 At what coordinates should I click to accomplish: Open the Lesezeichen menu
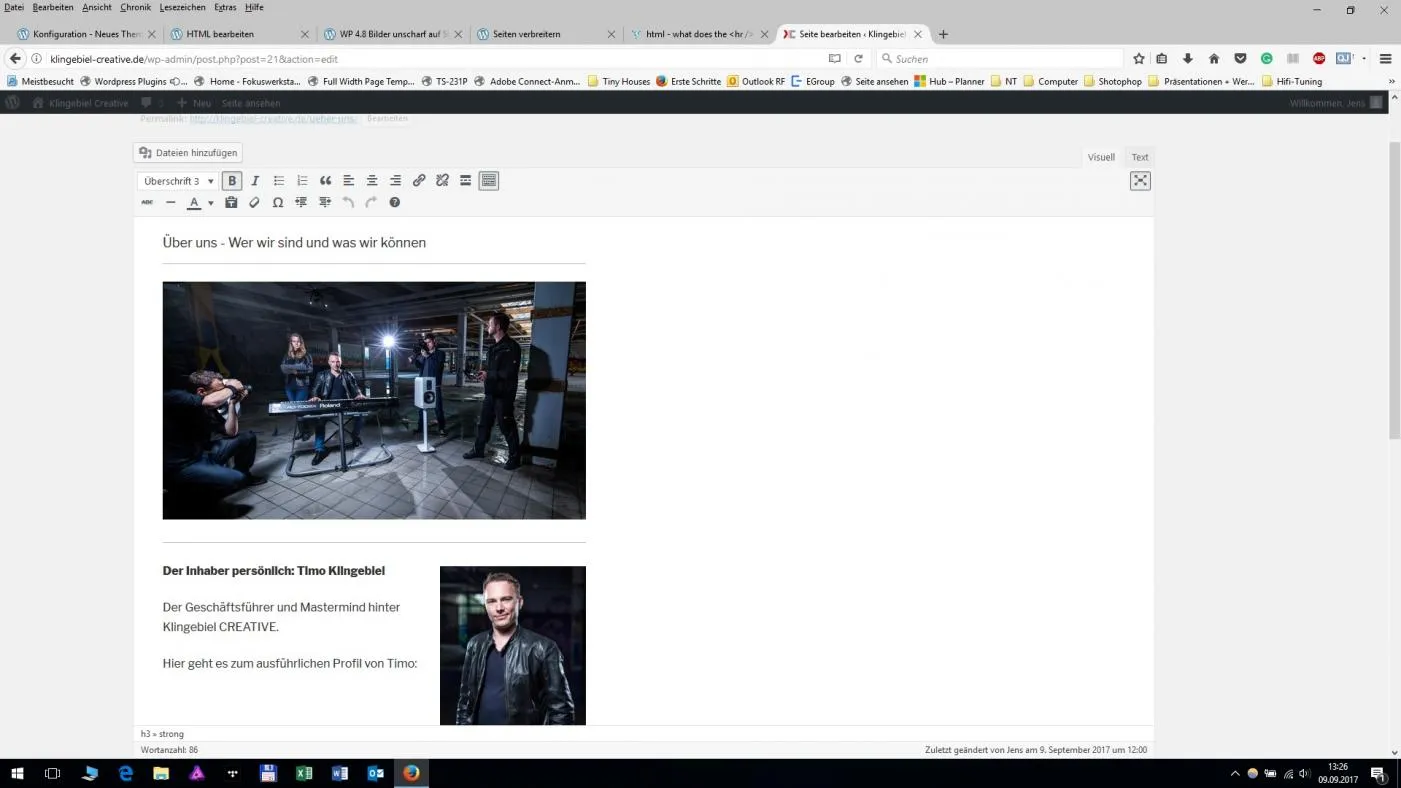tap(182, 7)
